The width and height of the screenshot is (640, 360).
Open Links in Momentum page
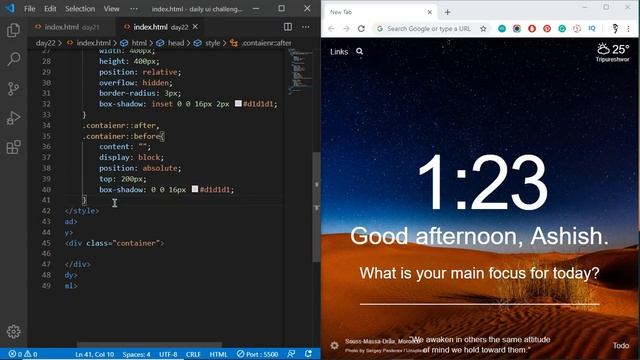click(x=339, y=52)
